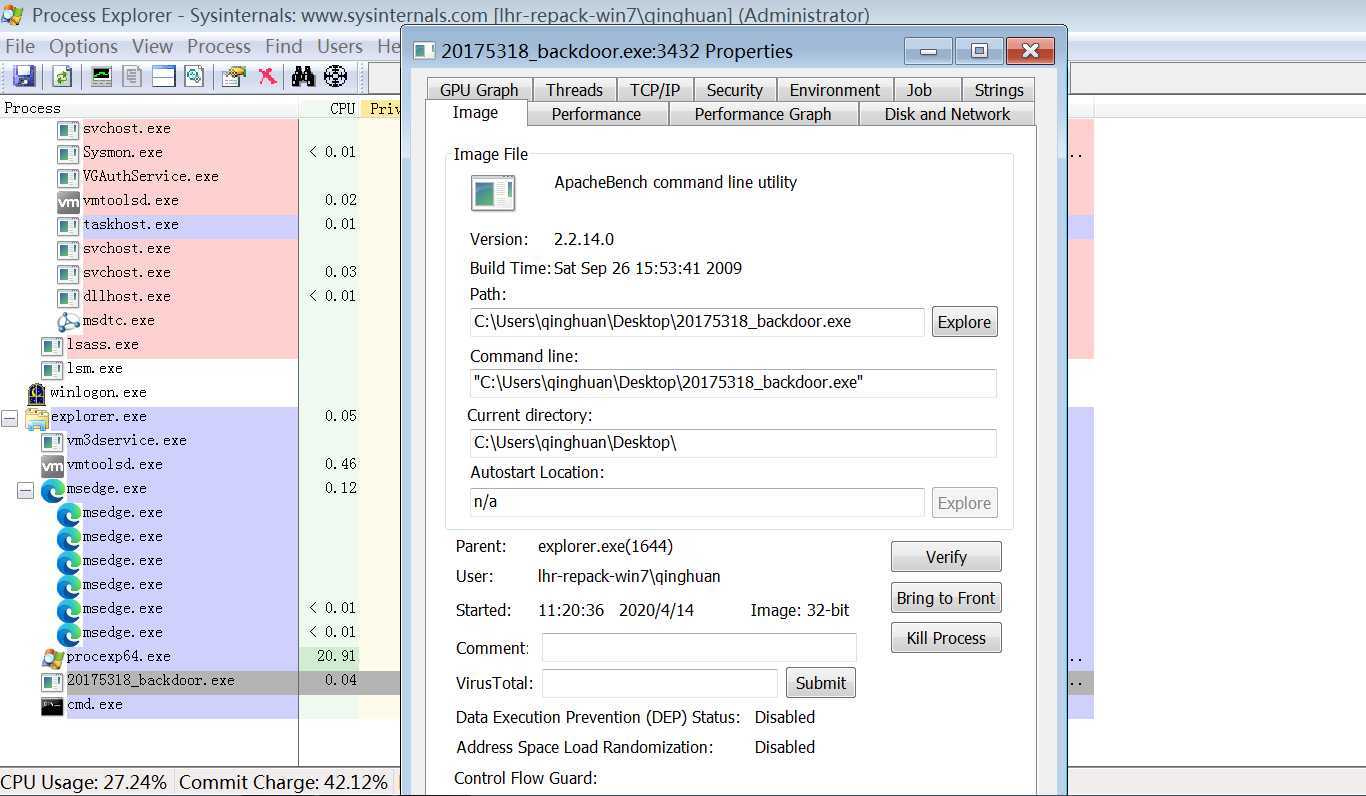
Task: Click the 20175318_backdoor.exe process row icon
Action: tap(52, 681)
